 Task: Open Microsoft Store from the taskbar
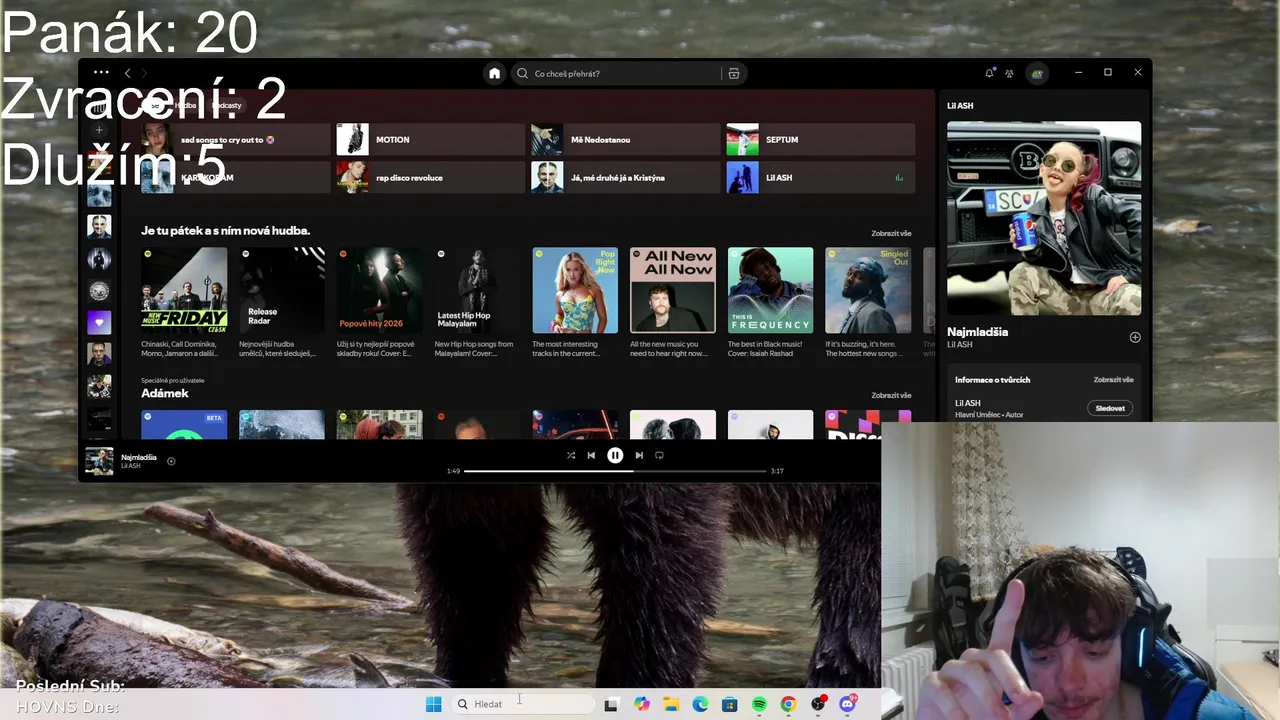[x=730, y=704]
